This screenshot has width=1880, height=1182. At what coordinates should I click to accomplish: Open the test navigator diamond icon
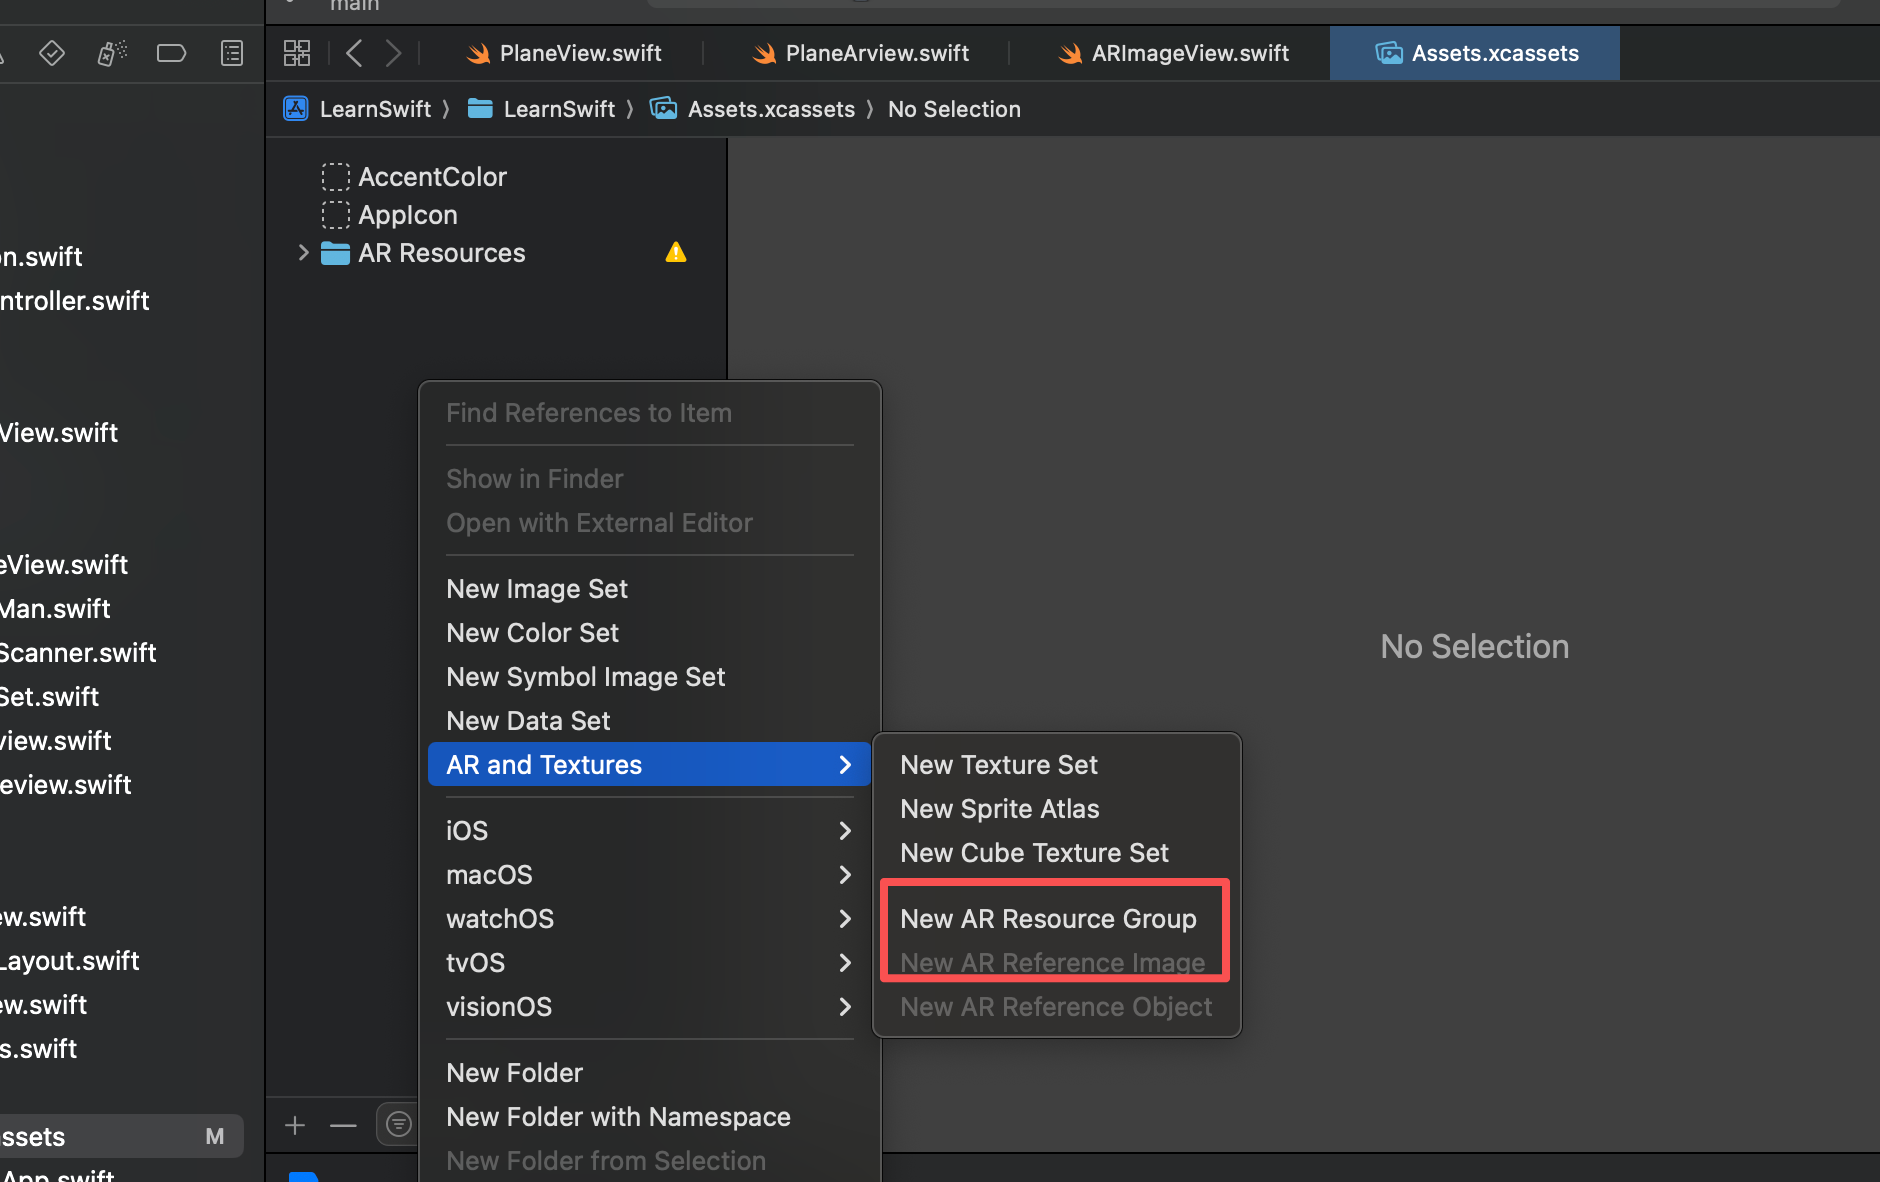52,53
